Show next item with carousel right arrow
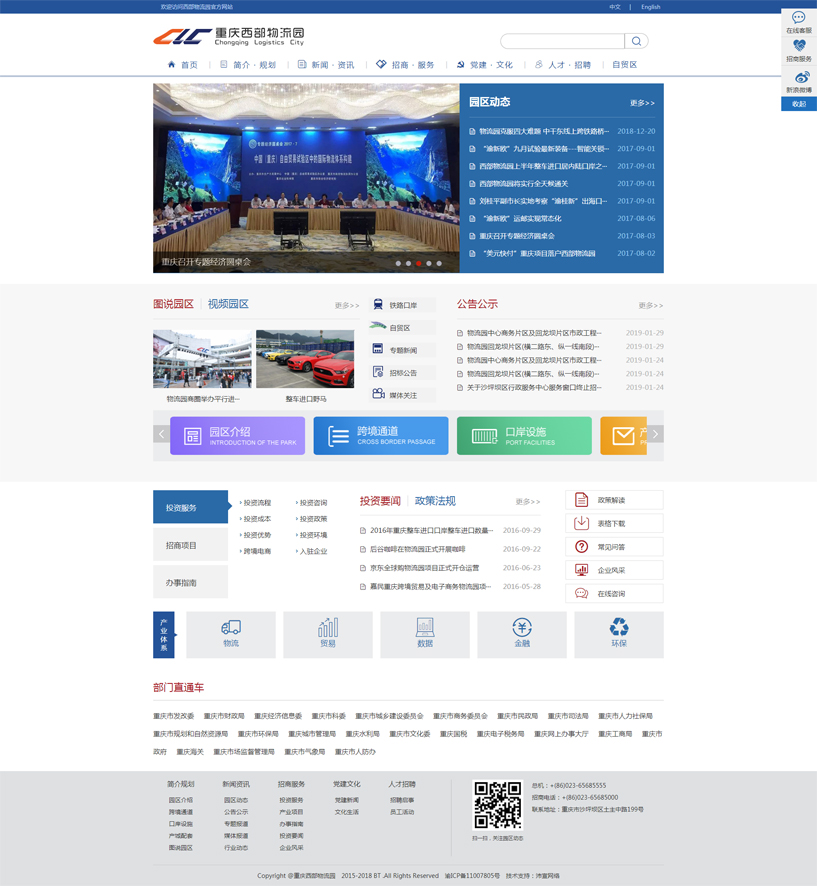817x886 pixels. click(656, 435)
